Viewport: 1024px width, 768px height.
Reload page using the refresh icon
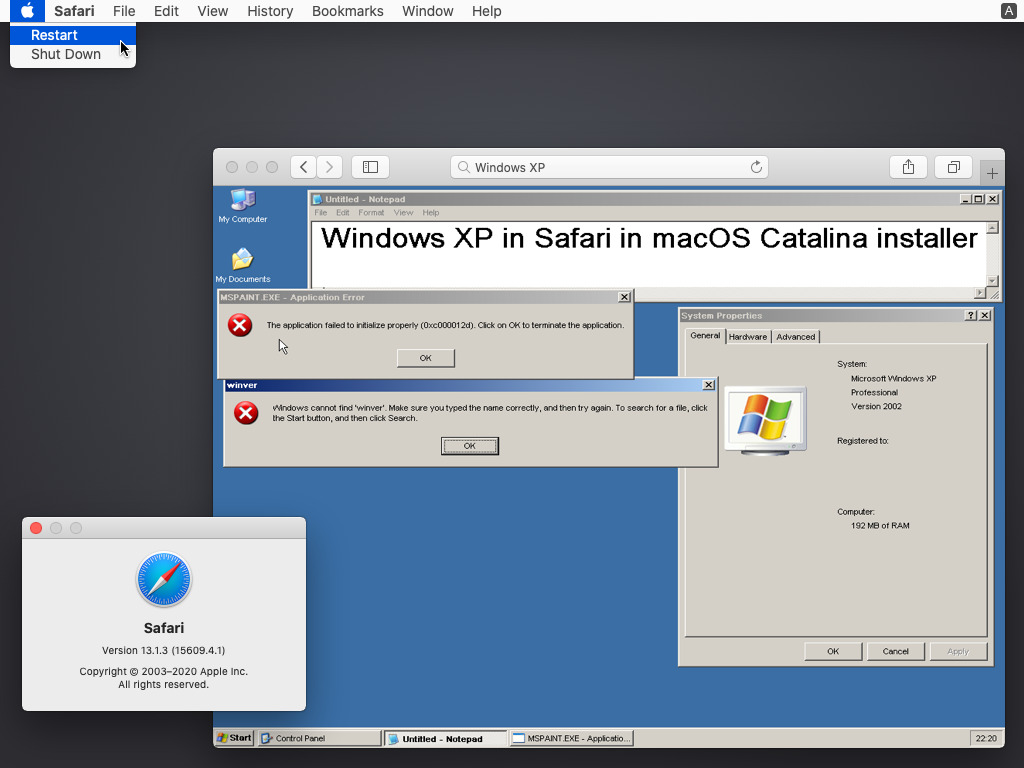click(x=756, y=167)
